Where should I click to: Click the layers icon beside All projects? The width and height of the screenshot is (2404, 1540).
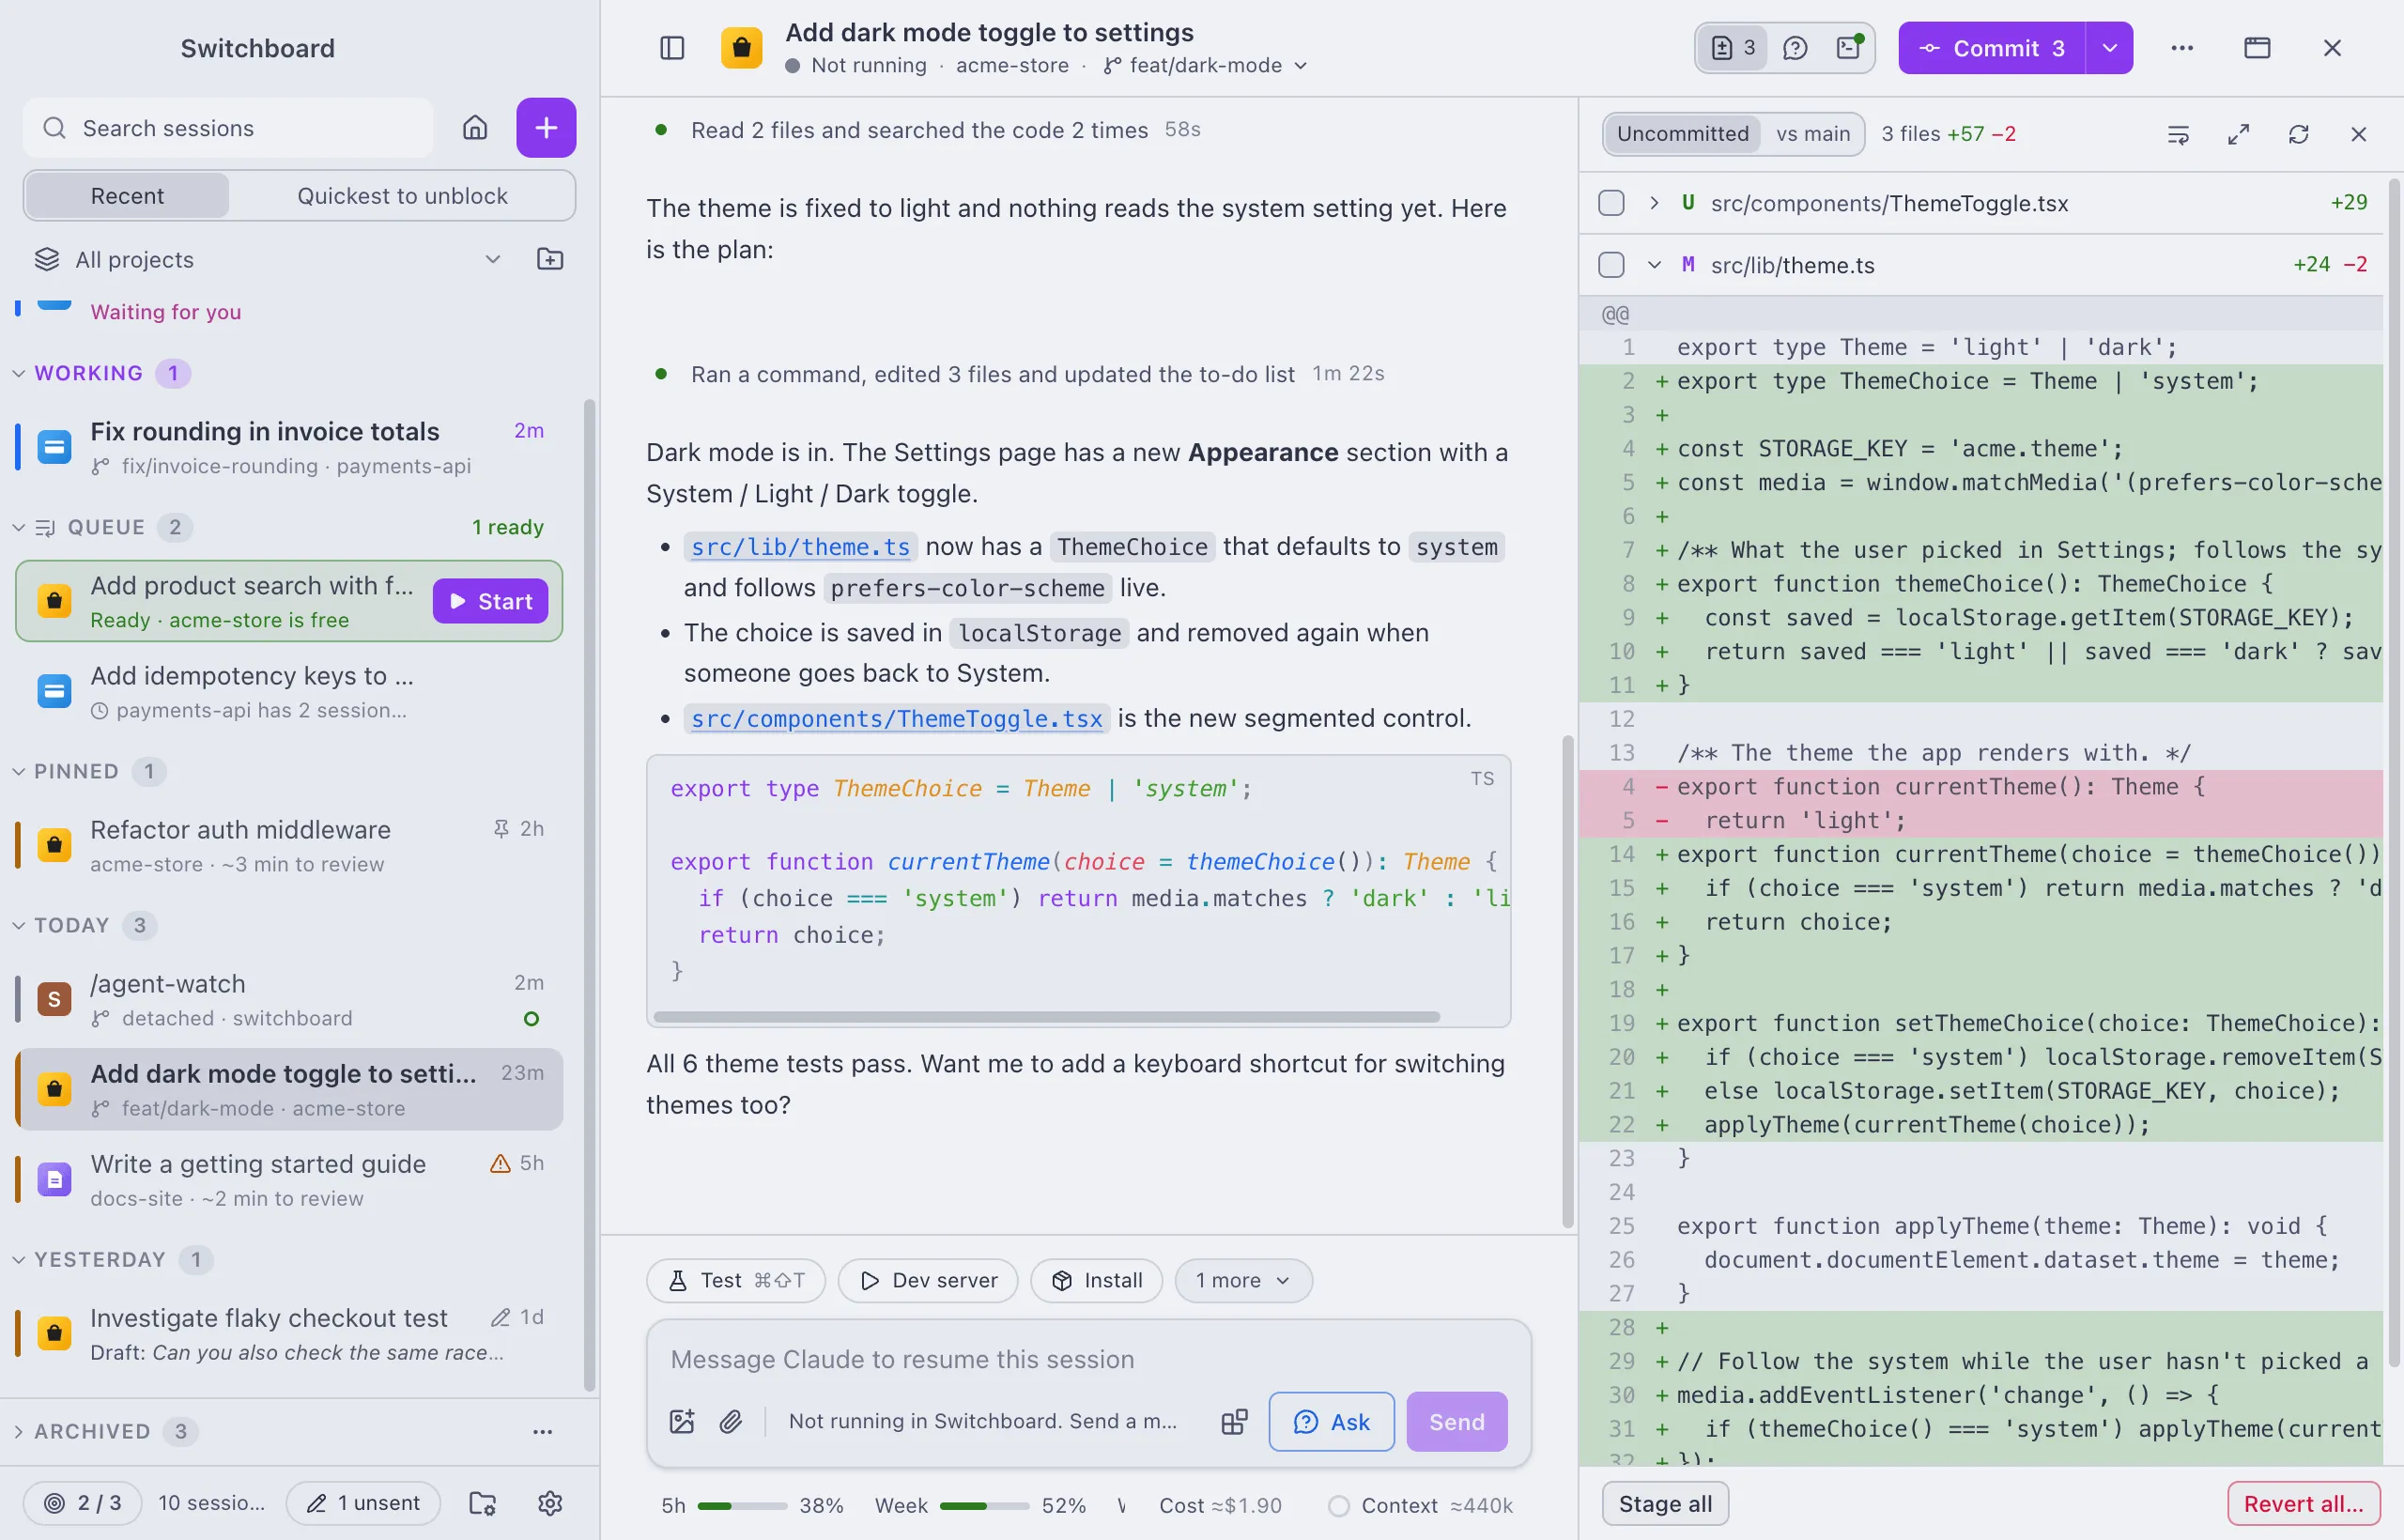tap(47, 259)
